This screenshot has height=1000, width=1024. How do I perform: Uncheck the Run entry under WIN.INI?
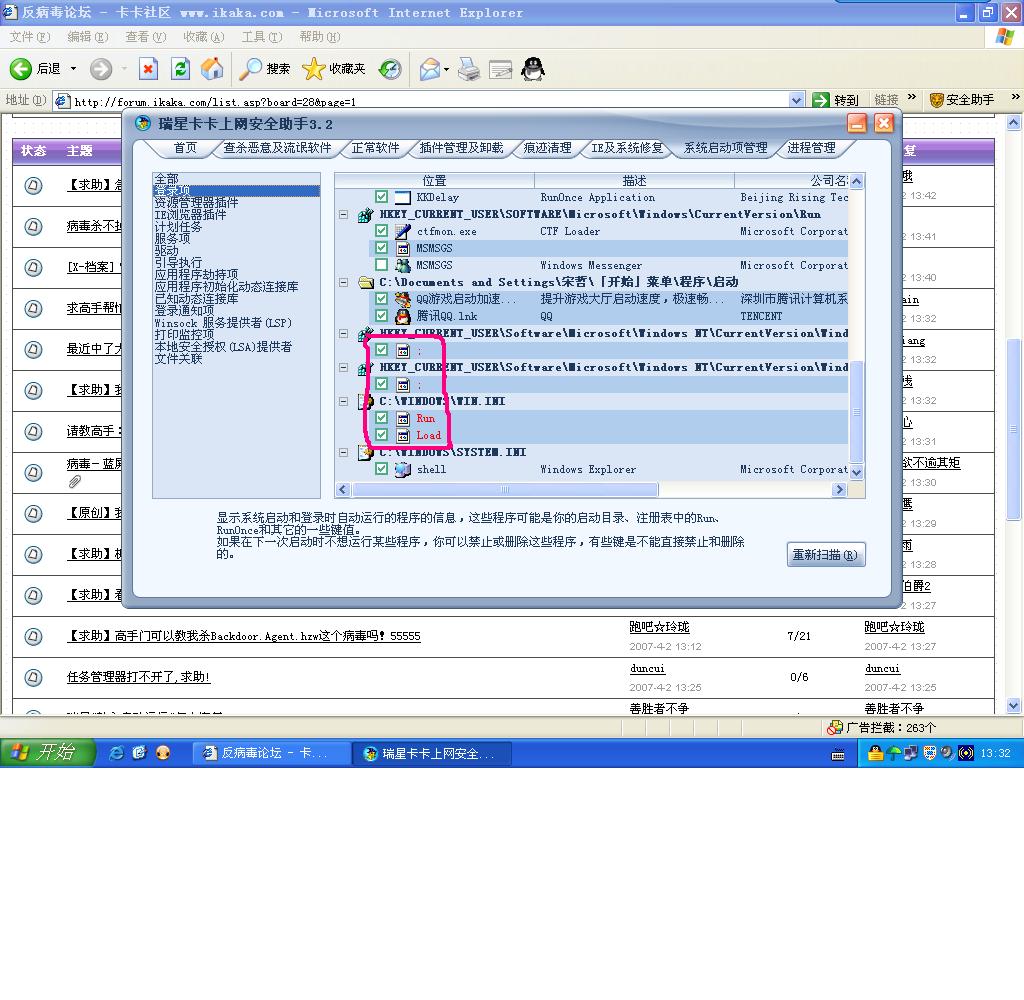381,417
